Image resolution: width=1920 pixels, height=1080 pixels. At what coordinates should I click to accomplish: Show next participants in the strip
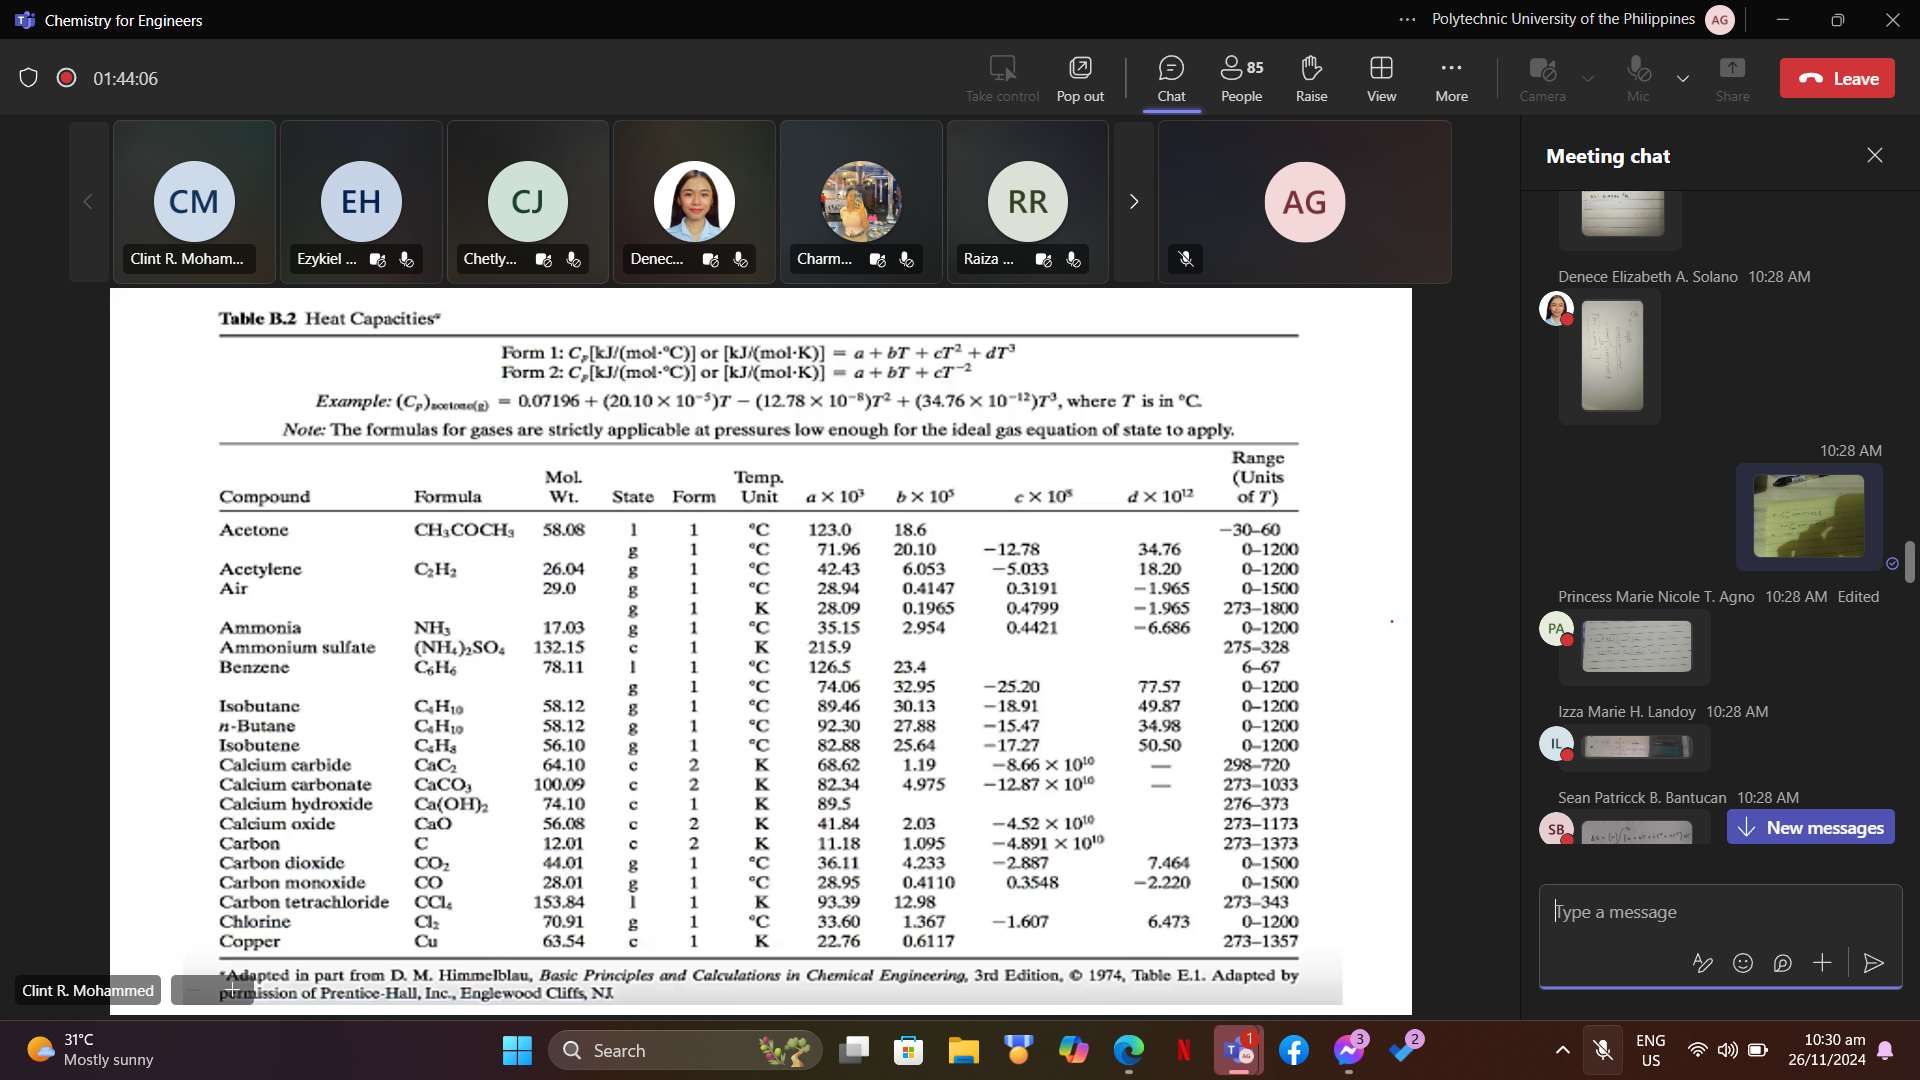click(x=1134, y=202)
